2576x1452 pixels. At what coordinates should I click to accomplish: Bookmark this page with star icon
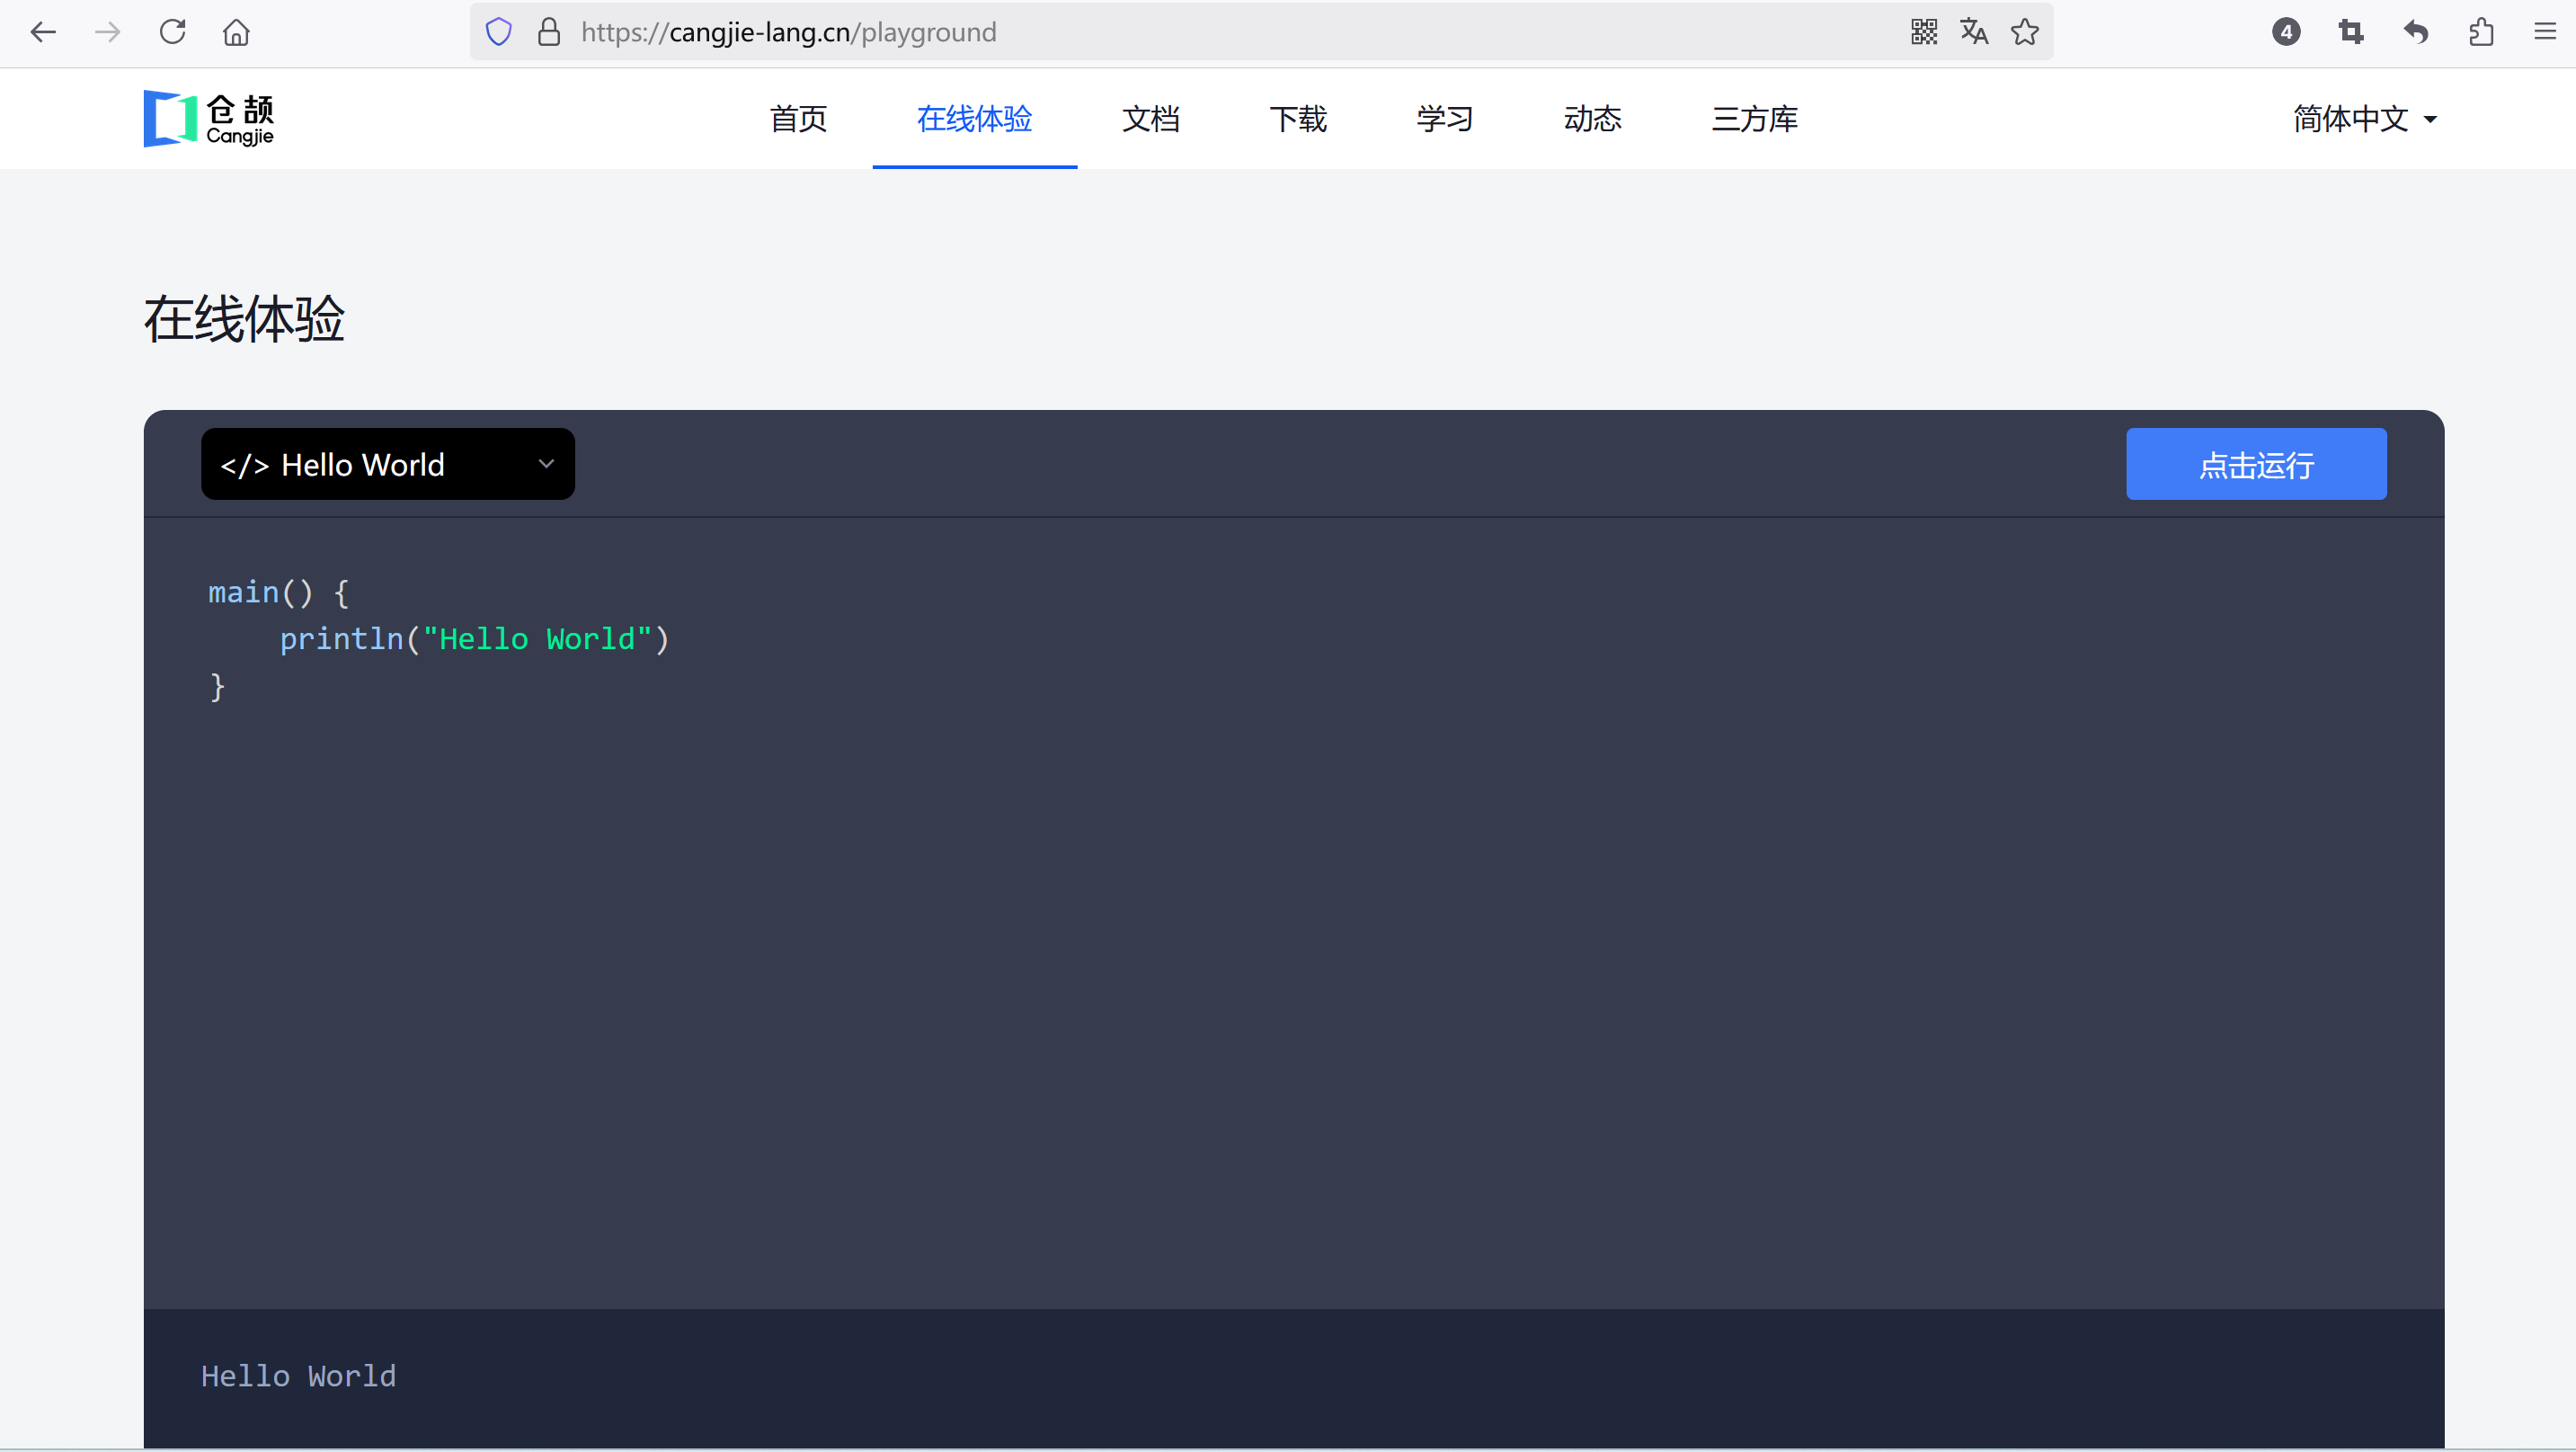coord(2025,32)
